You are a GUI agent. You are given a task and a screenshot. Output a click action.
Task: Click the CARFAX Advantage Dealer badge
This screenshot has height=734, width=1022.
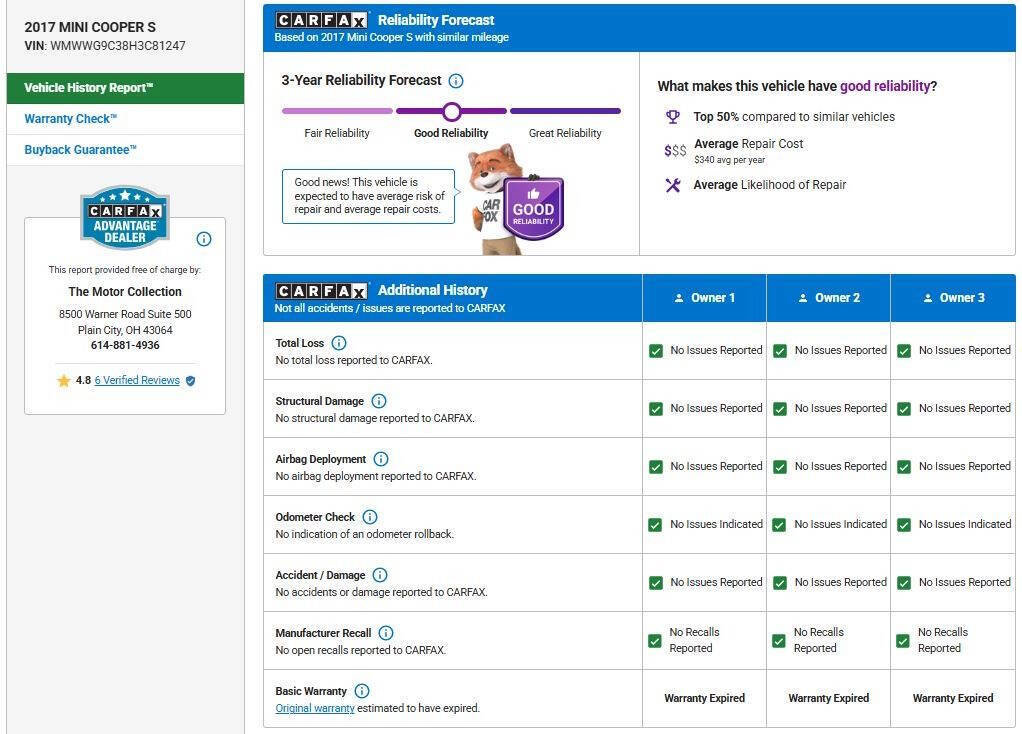point(125,216)
